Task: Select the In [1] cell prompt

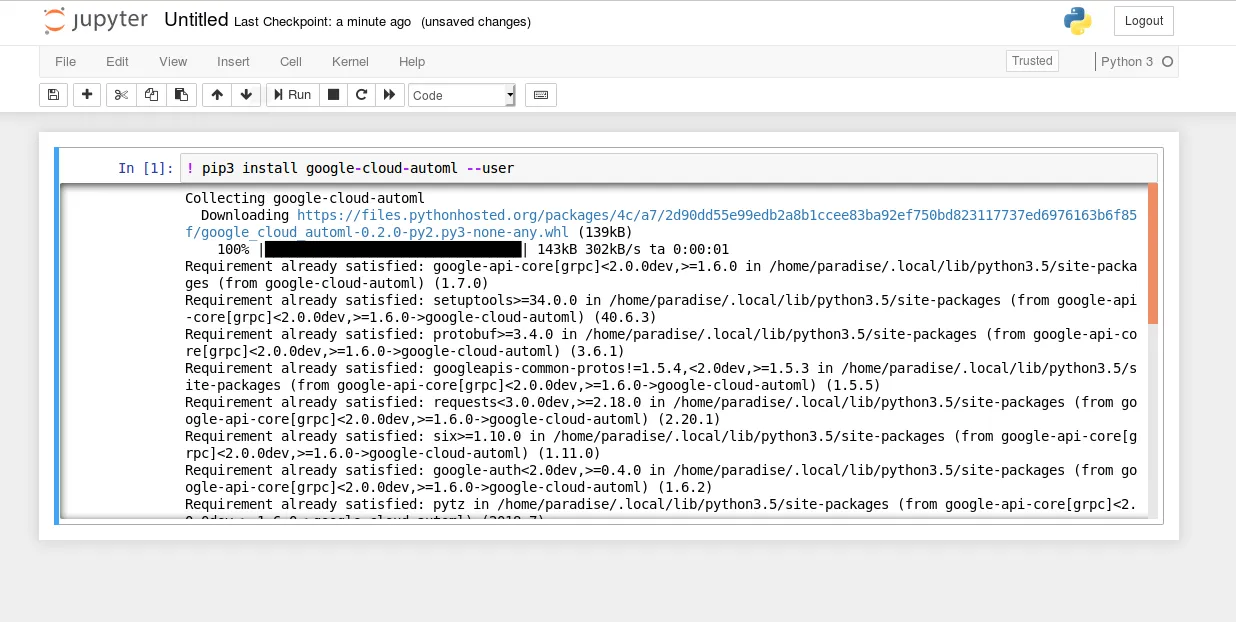Action: (x=146, y=168)
